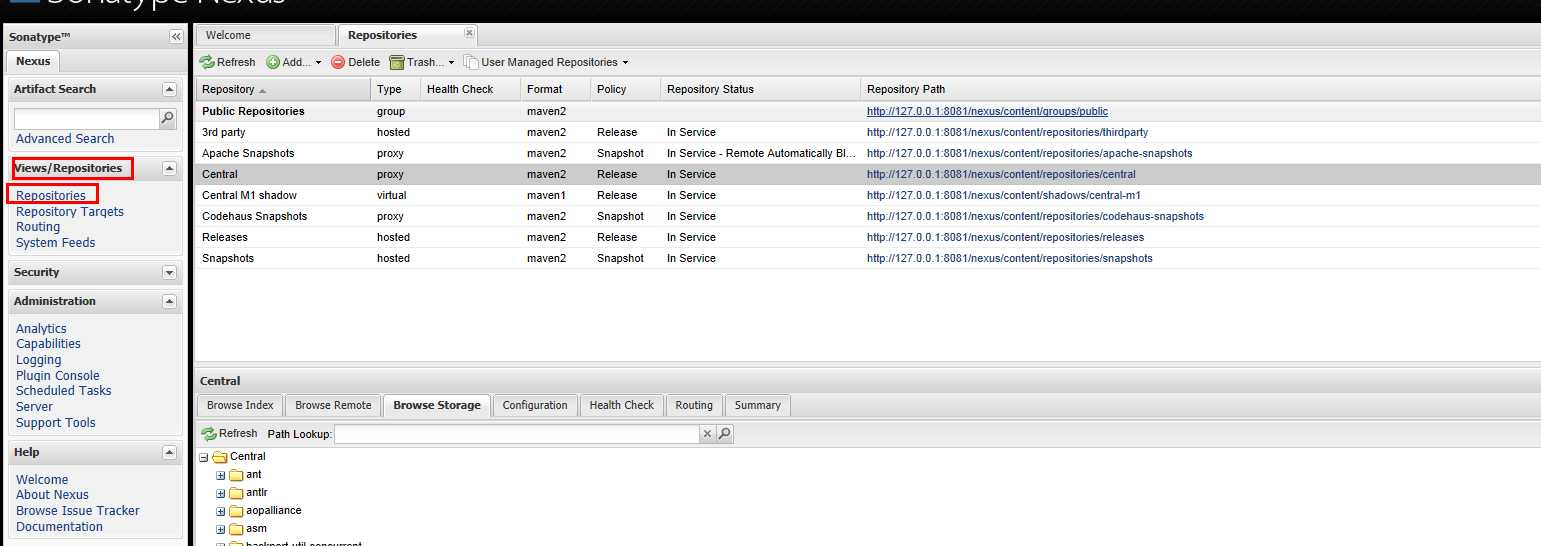
Task: Open About Nexus
Action: [x=52, y=495]
